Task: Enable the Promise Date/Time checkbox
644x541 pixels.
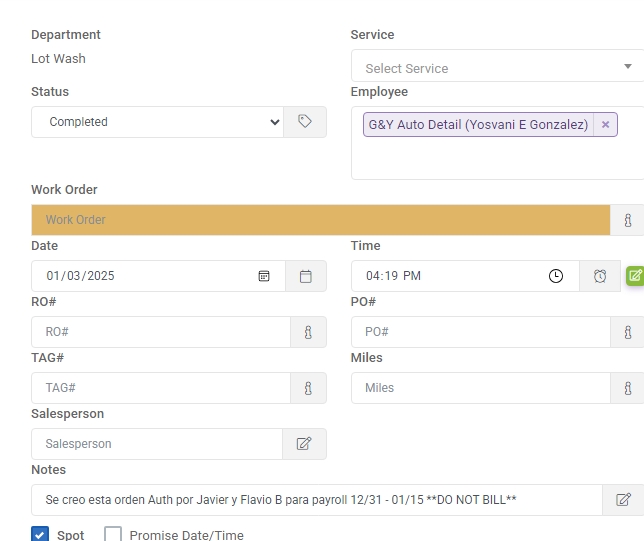Action: coord(113,535)
